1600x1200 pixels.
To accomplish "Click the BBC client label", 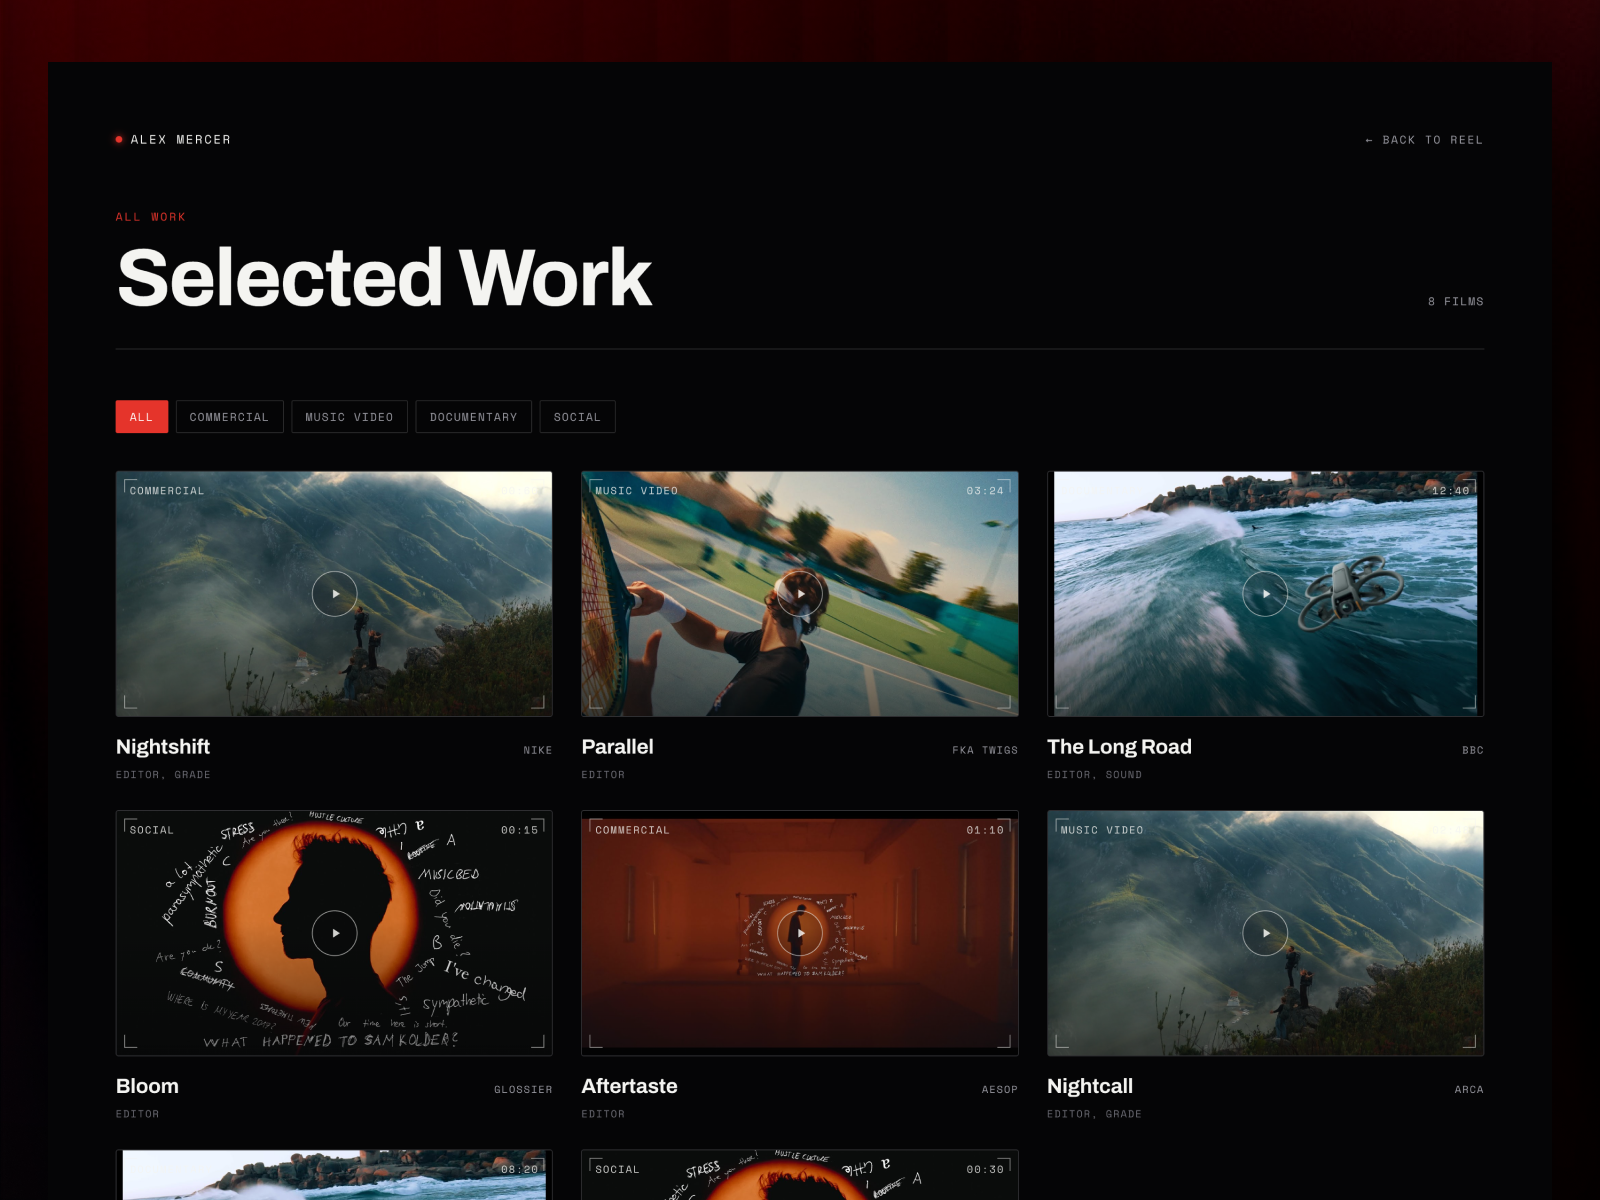I will pyautogui.click(x=1473, y=750).
